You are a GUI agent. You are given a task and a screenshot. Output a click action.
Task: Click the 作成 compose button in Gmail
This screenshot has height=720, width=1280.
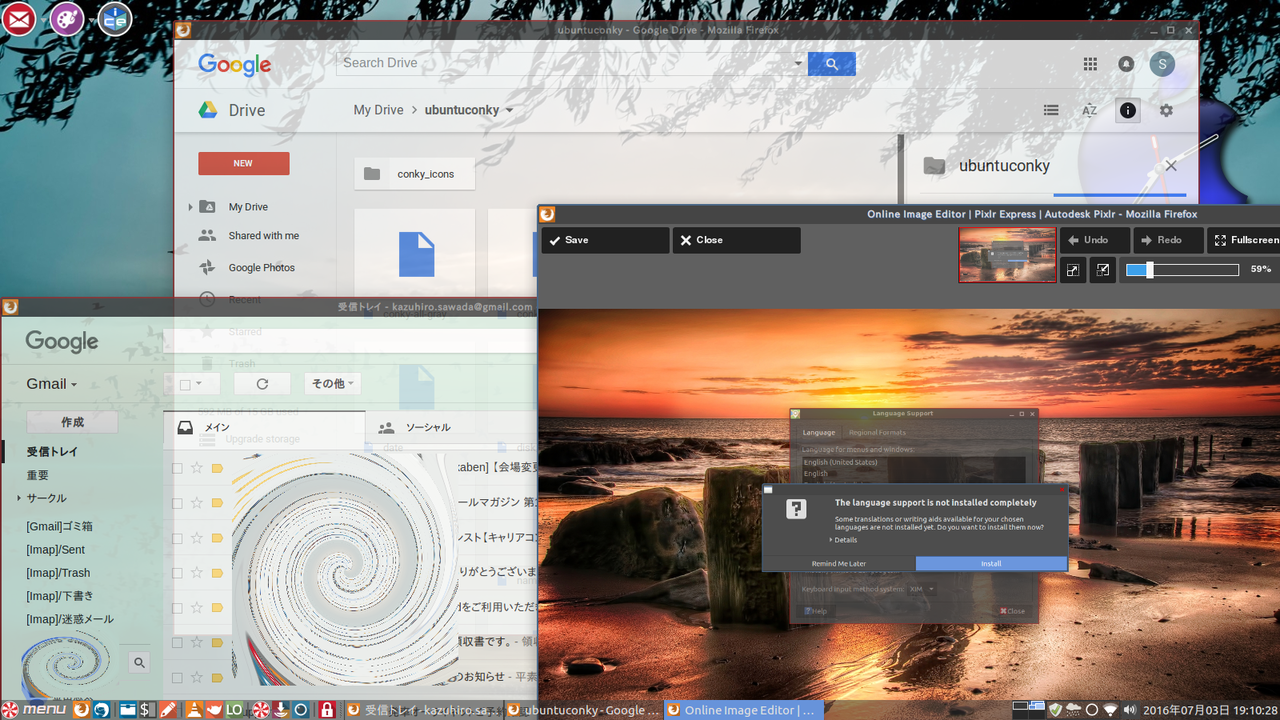[x=72, y=422]
